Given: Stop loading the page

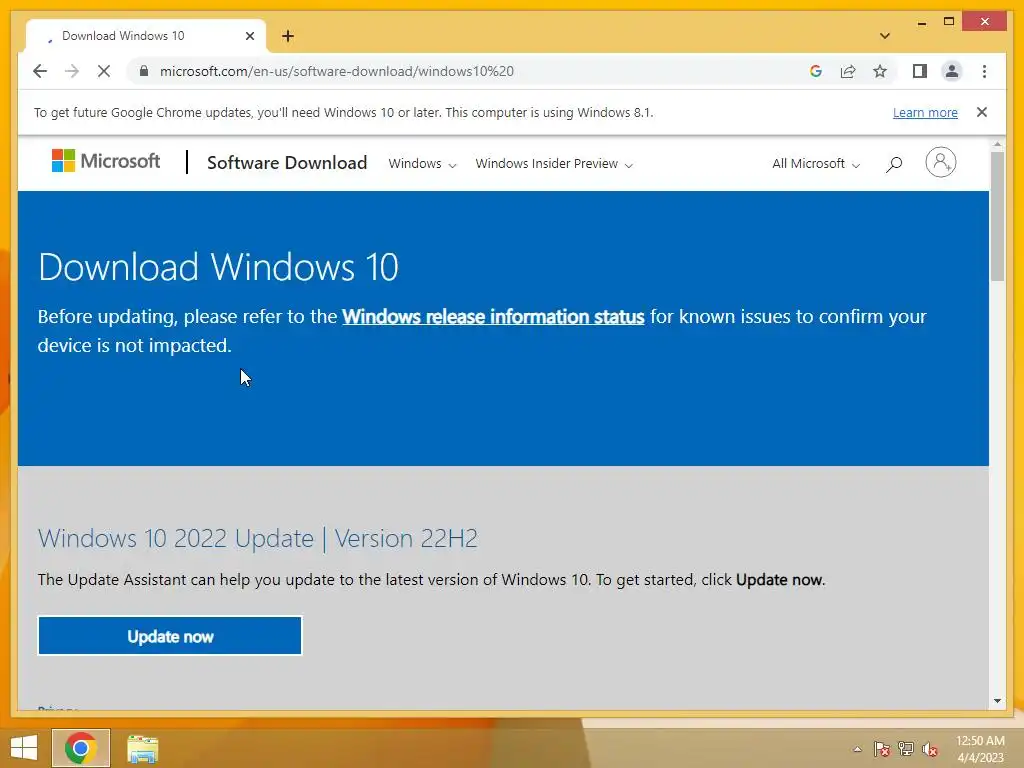Looking at the screenshot, I should tap(104, 71).
